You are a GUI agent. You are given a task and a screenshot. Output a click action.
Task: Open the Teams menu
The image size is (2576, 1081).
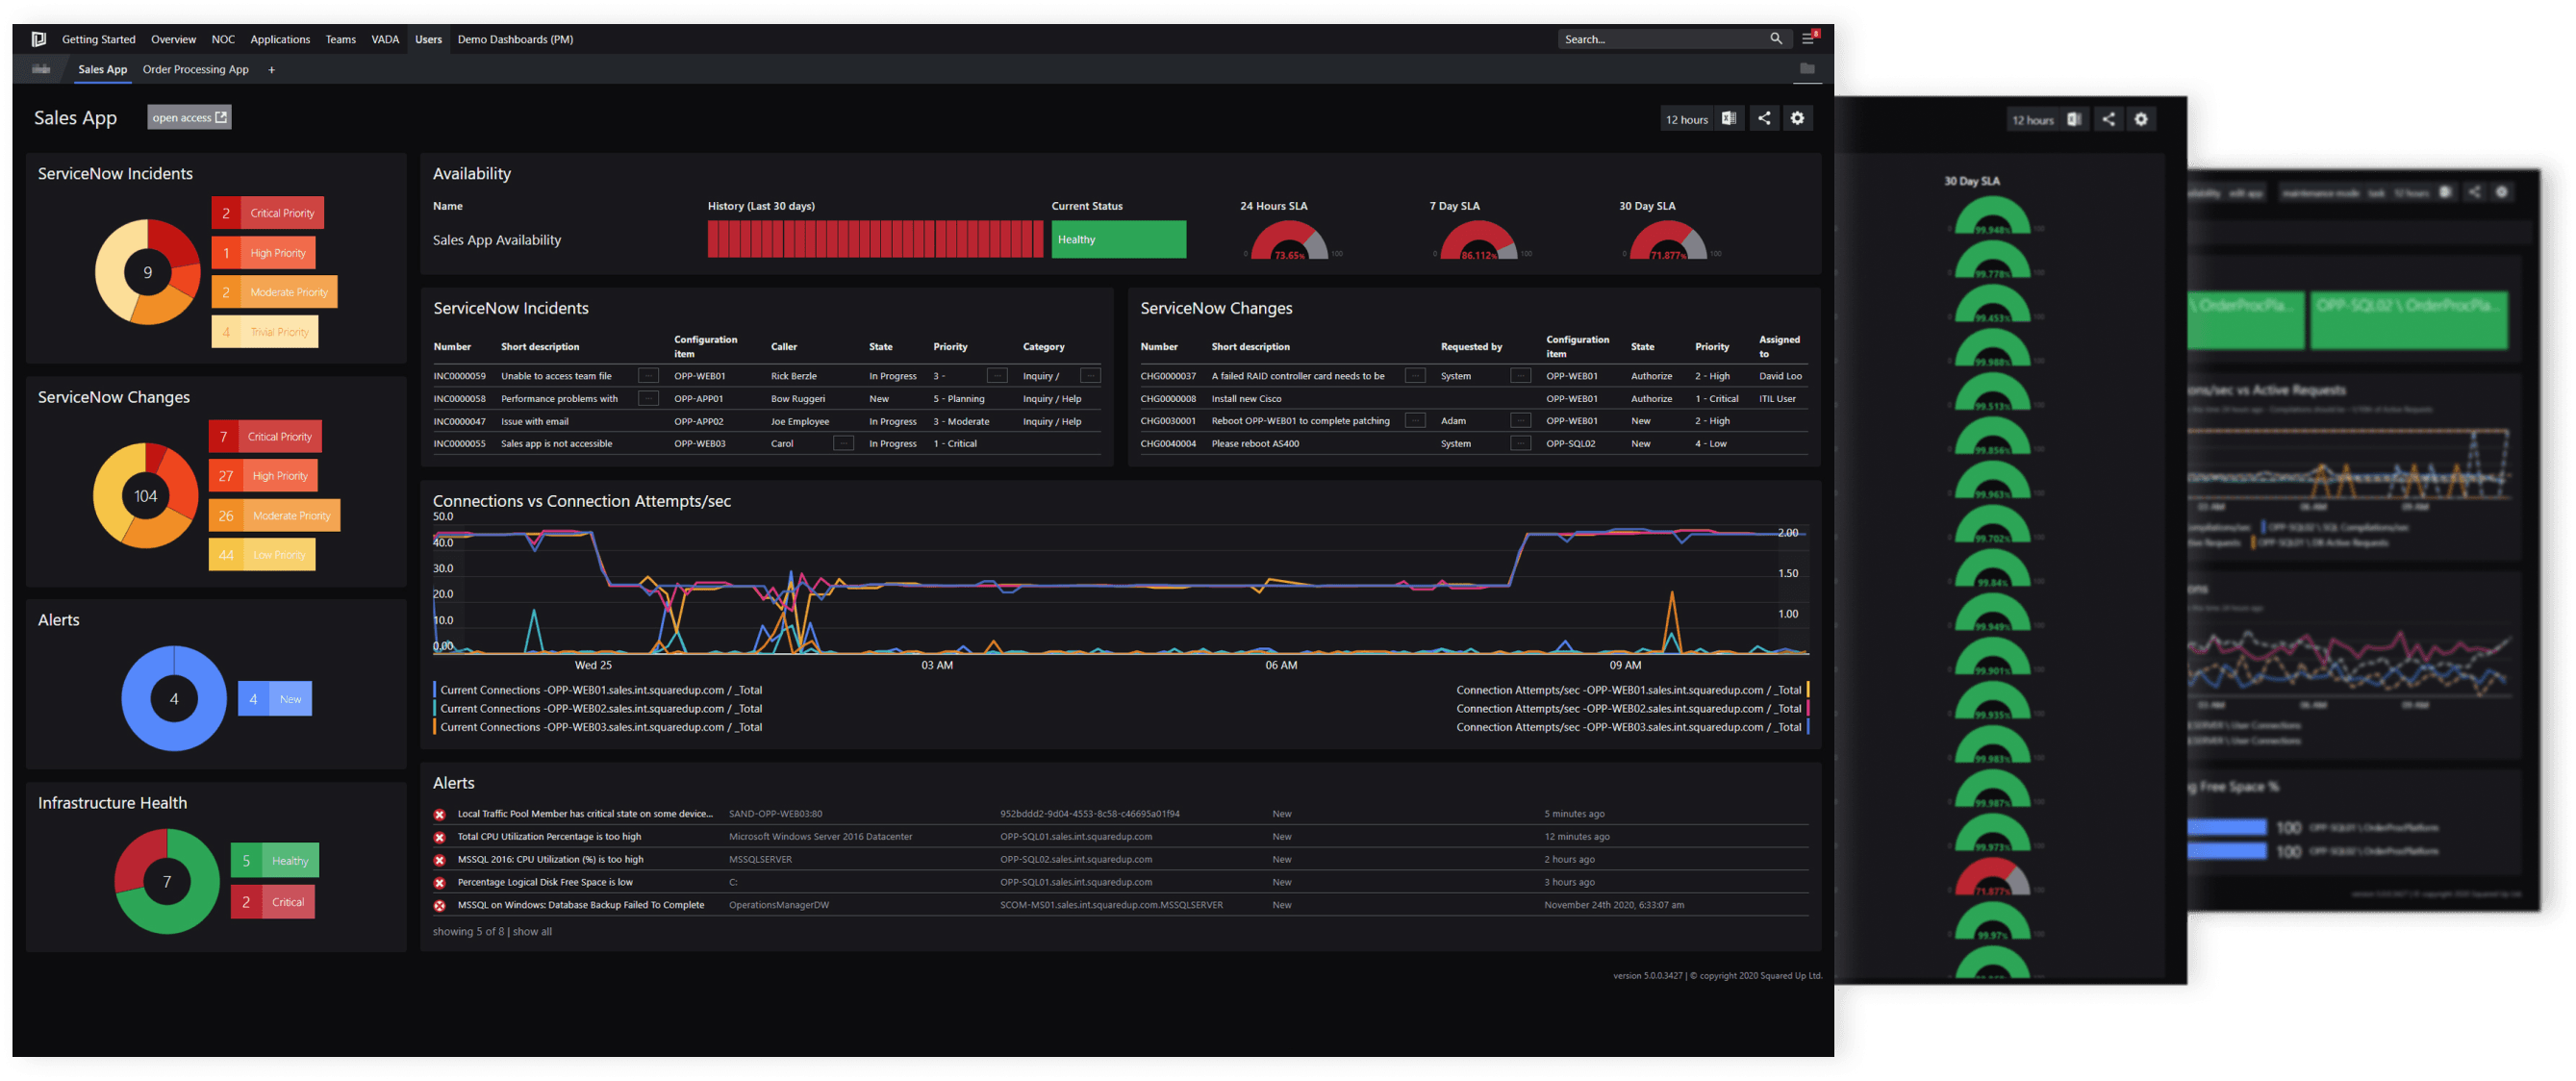[x=340, y=40]
